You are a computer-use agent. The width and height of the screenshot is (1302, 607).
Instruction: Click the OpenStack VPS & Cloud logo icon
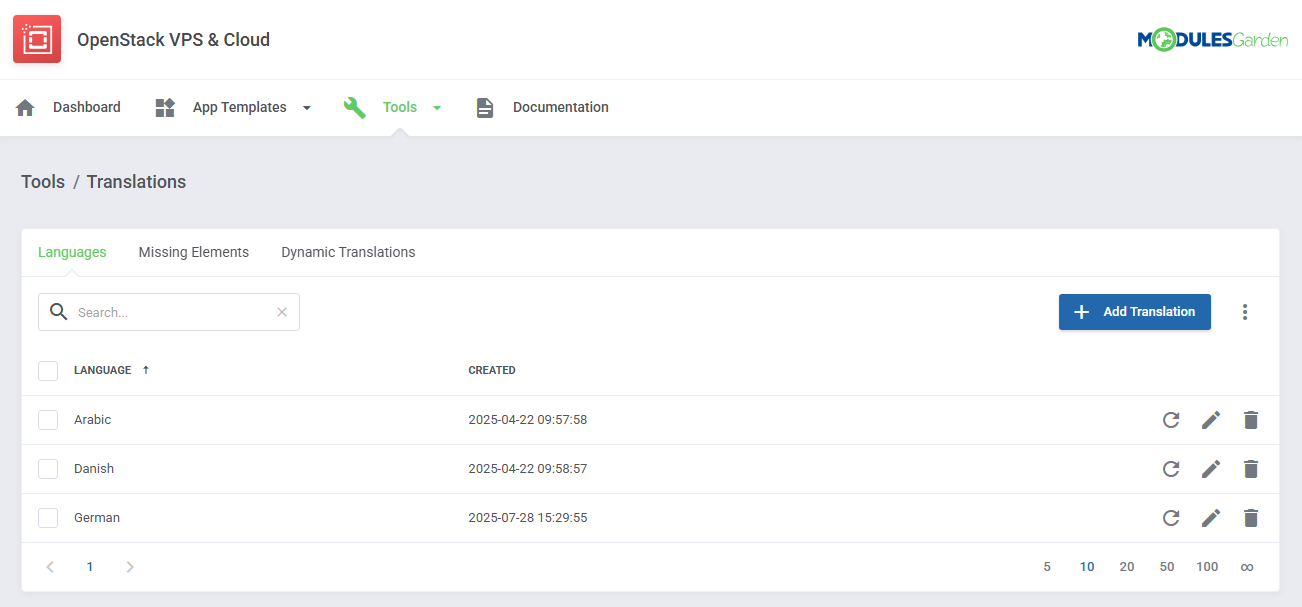point(37,40)
